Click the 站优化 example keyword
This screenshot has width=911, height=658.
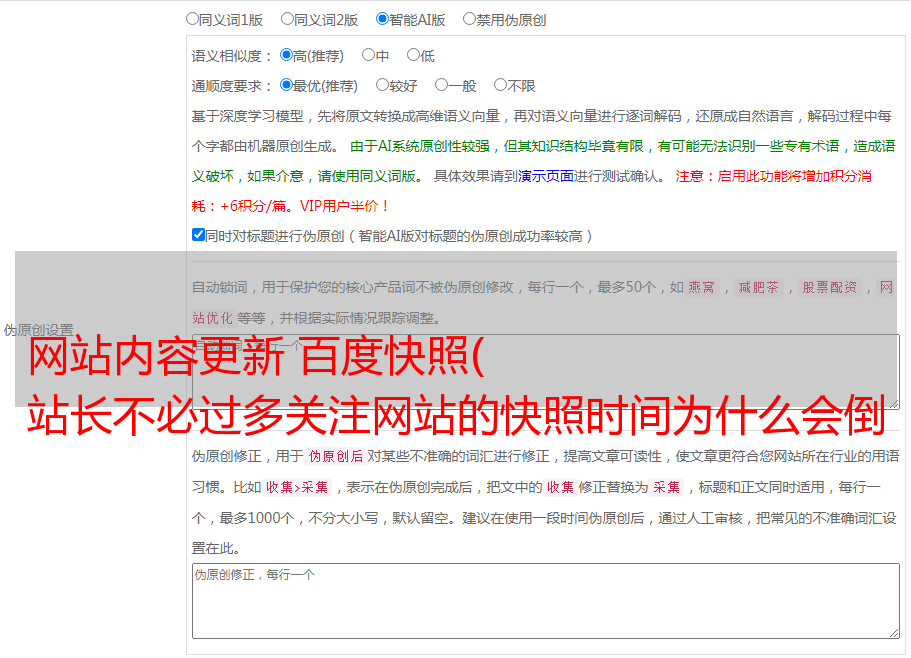tap(213, 318)
